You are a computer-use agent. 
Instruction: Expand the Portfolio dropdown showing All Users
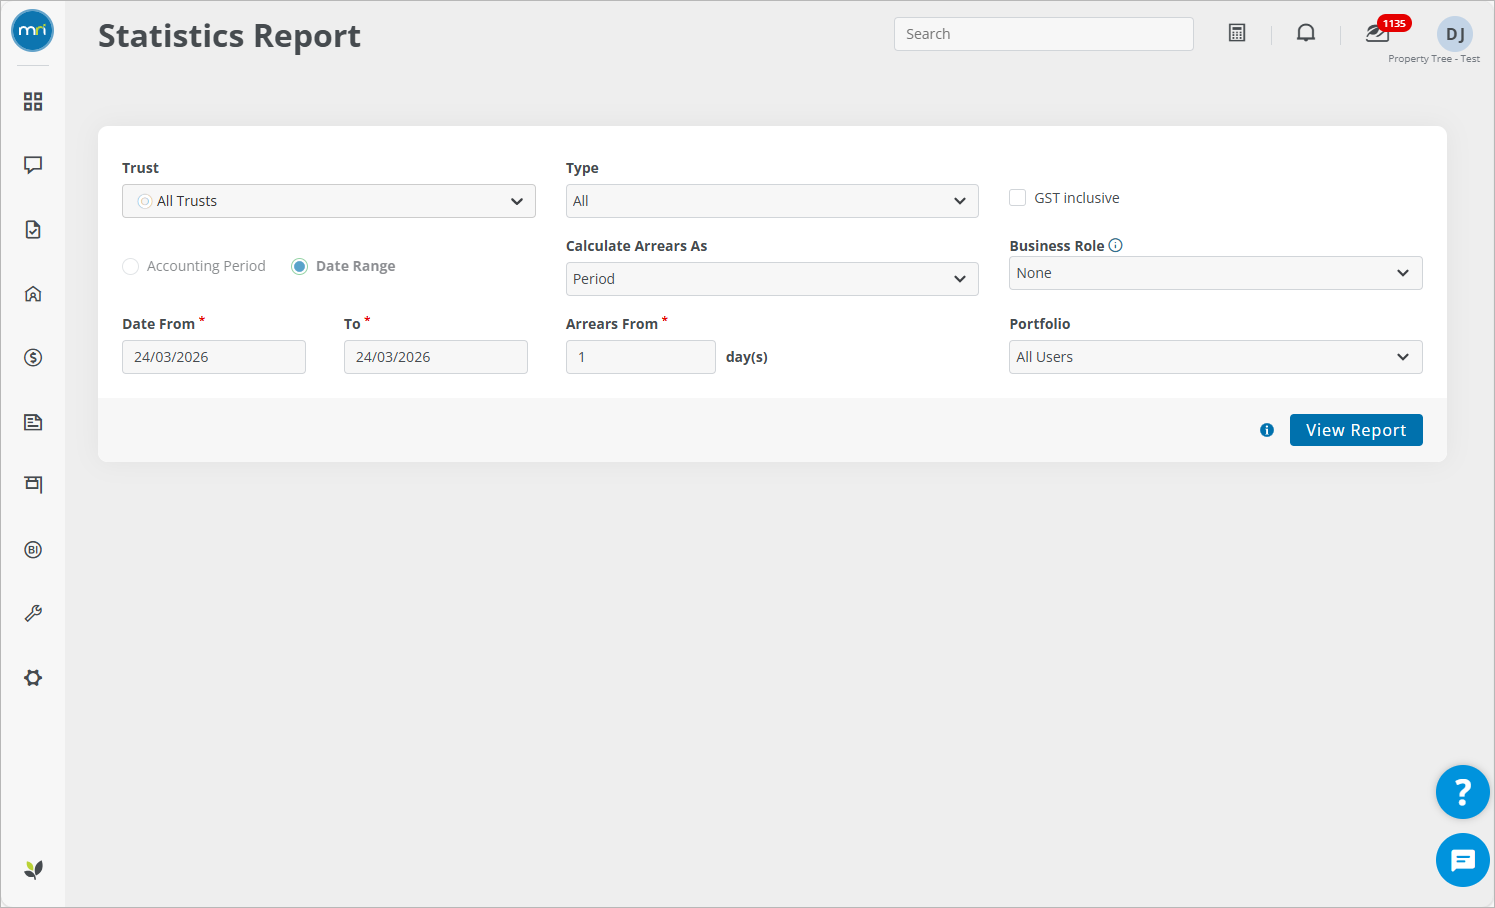click(x=1216, y=357)
